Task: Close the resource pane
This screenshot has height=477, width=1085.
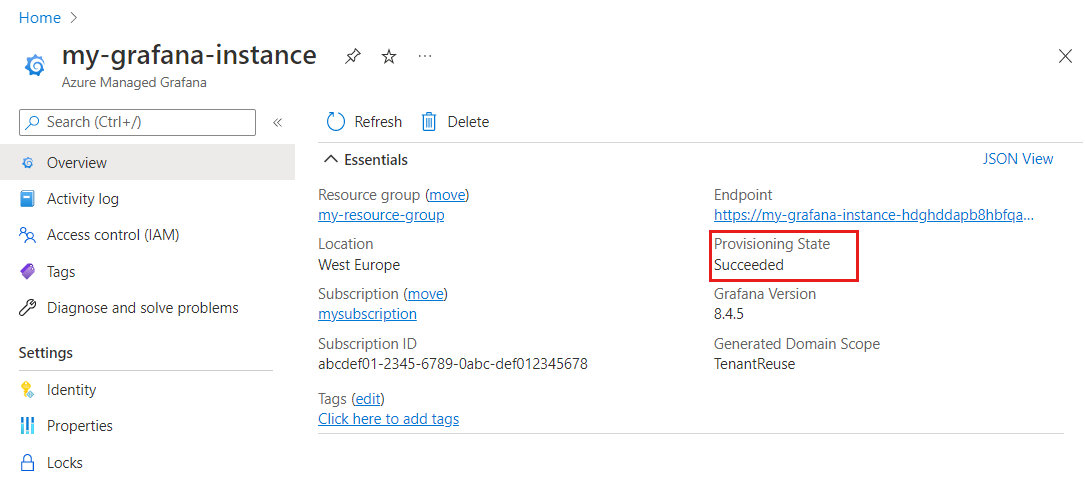Action: click(1065, 56)
